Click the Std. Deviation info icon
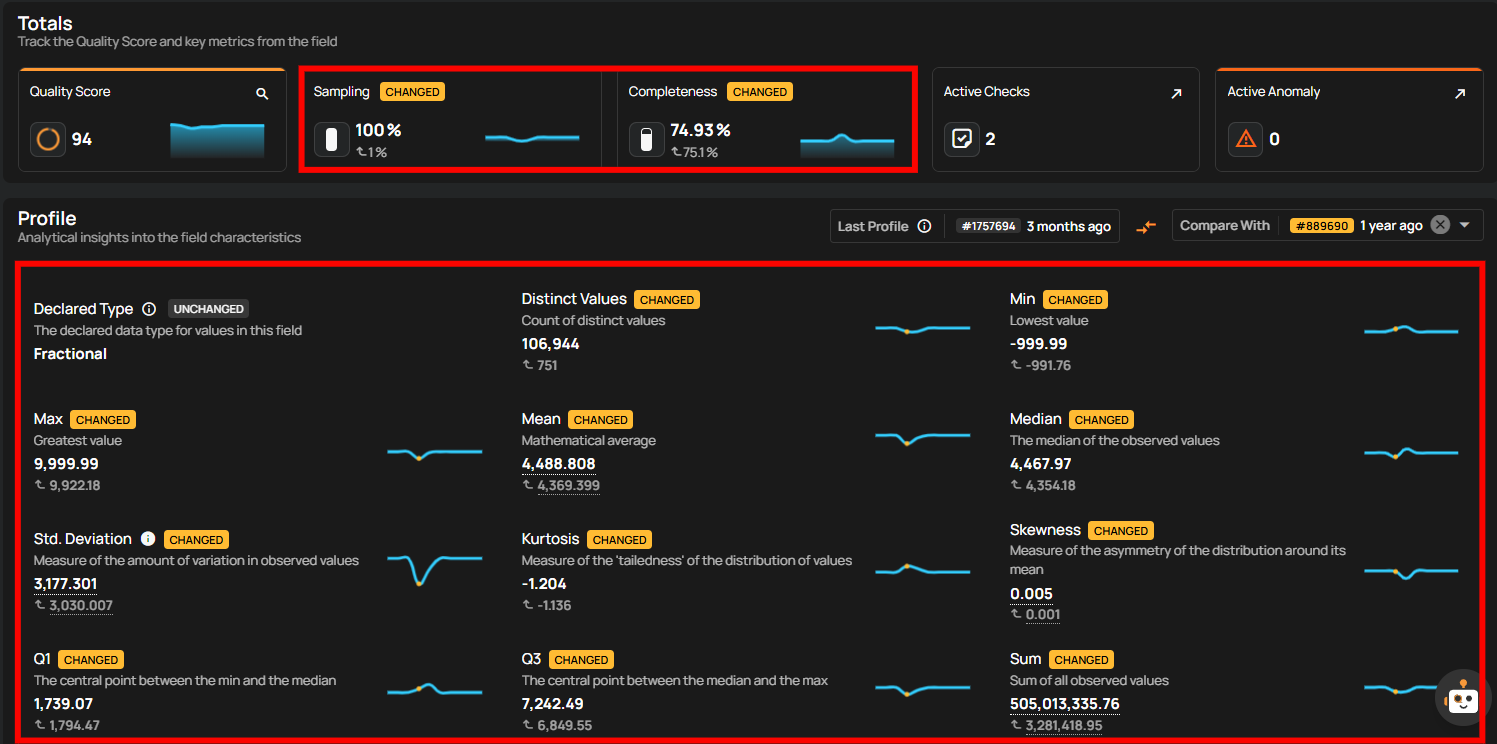The height and width of the screenshot is (744, 1497). [148, 539]
